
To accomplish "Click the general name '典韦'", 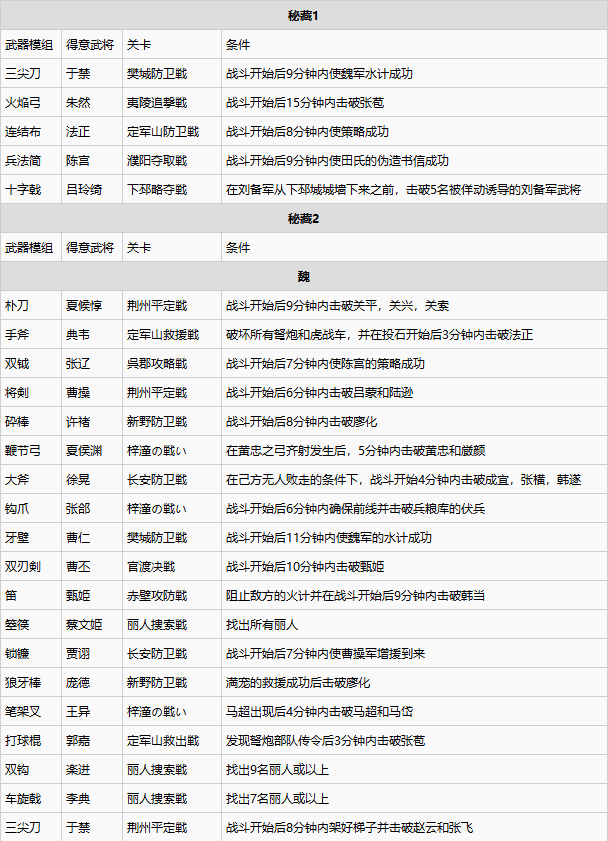I will coord(78,334).
